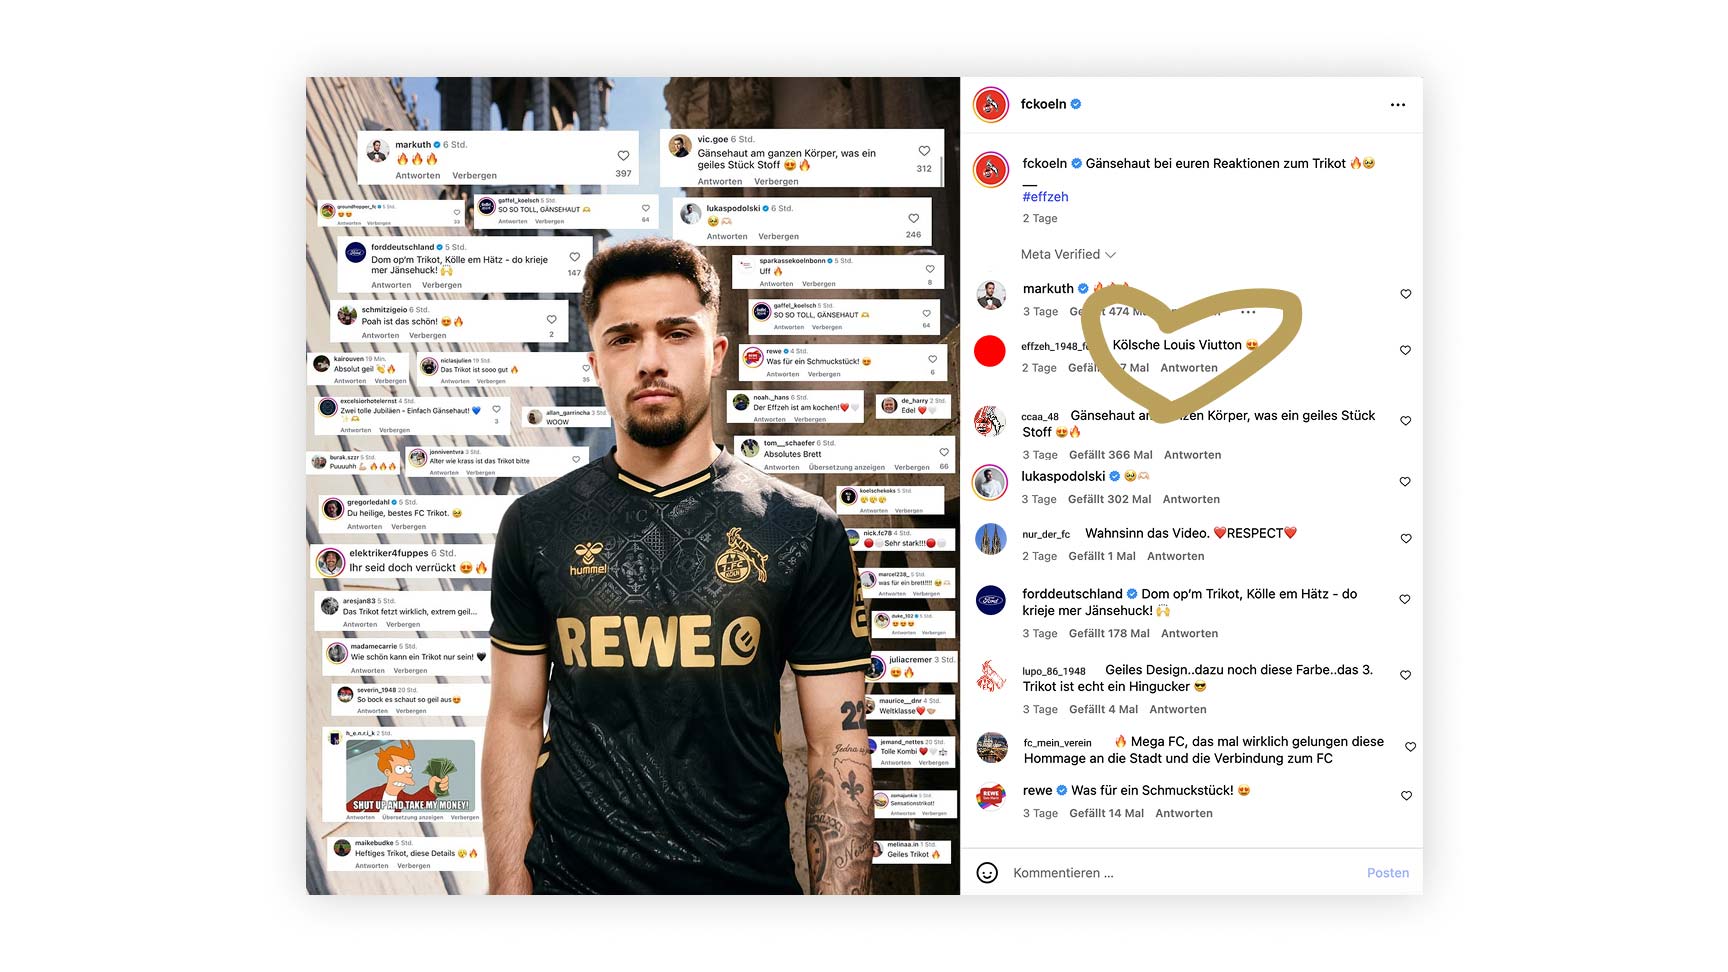Click into the Kommentieren input field
This screenshot has height=972, width=1728.
(x=1180, y=873)
